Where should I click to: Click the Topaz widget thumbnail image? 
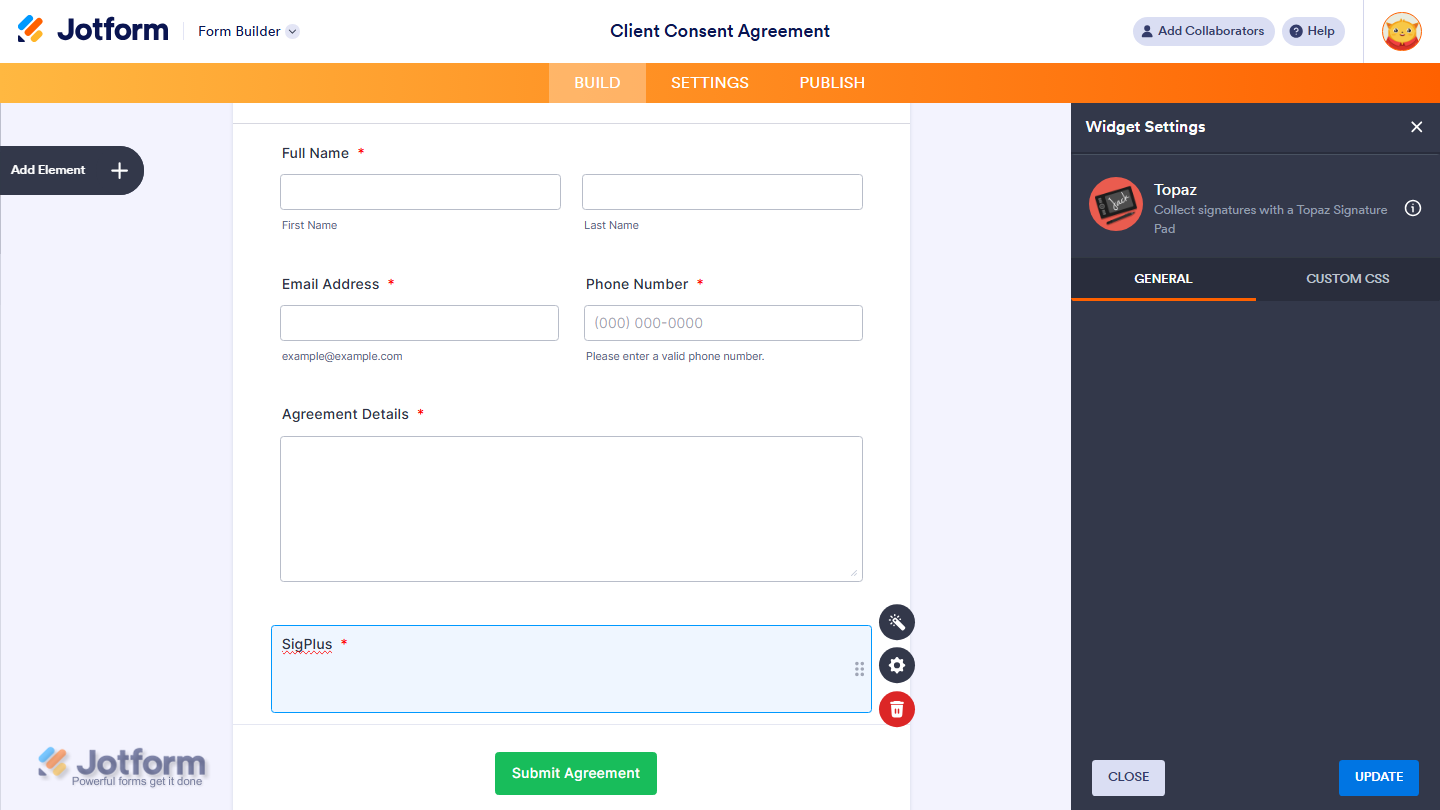click(1115, 203)
